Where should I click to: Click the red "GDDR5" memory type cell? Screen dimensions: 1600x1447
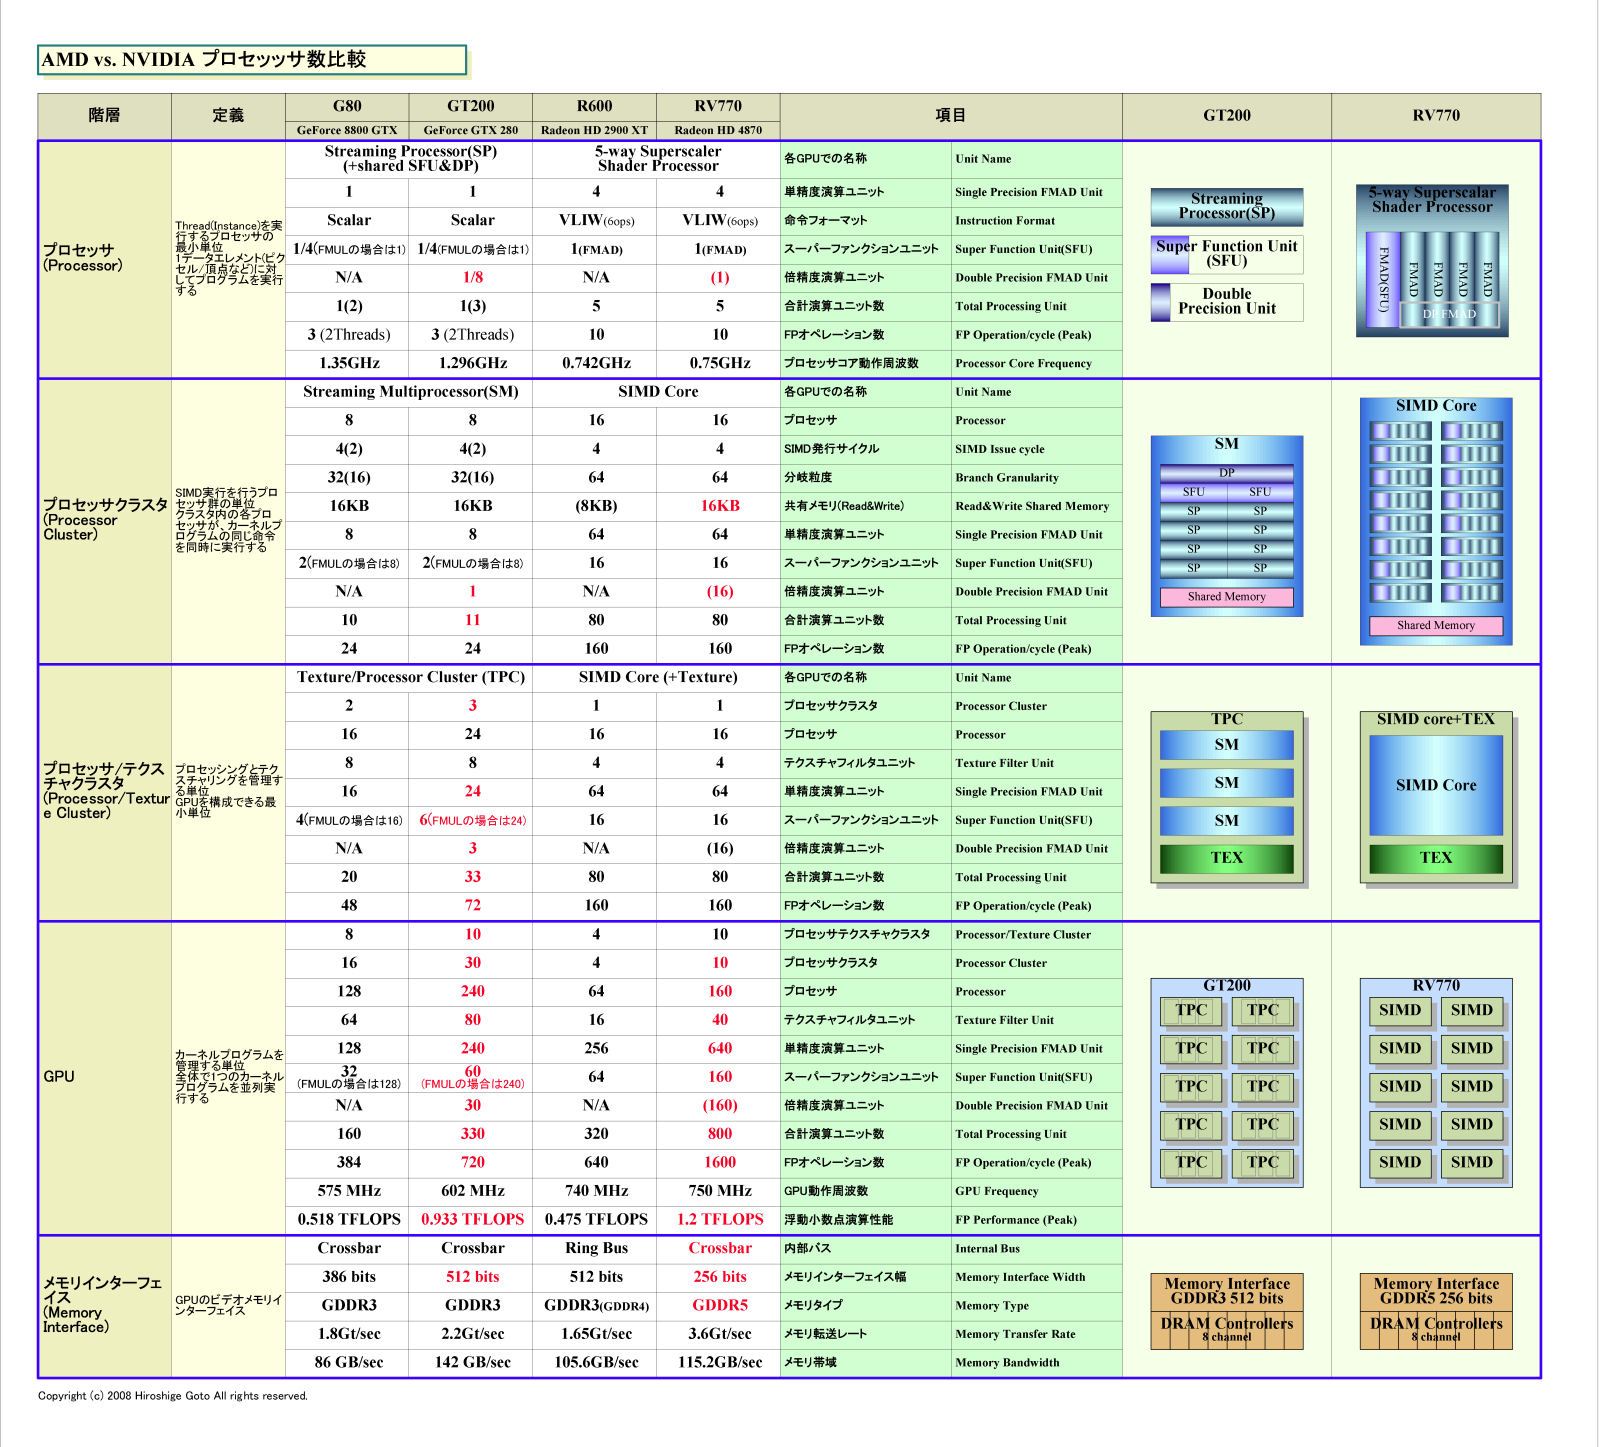click(x=720, y=1305)
